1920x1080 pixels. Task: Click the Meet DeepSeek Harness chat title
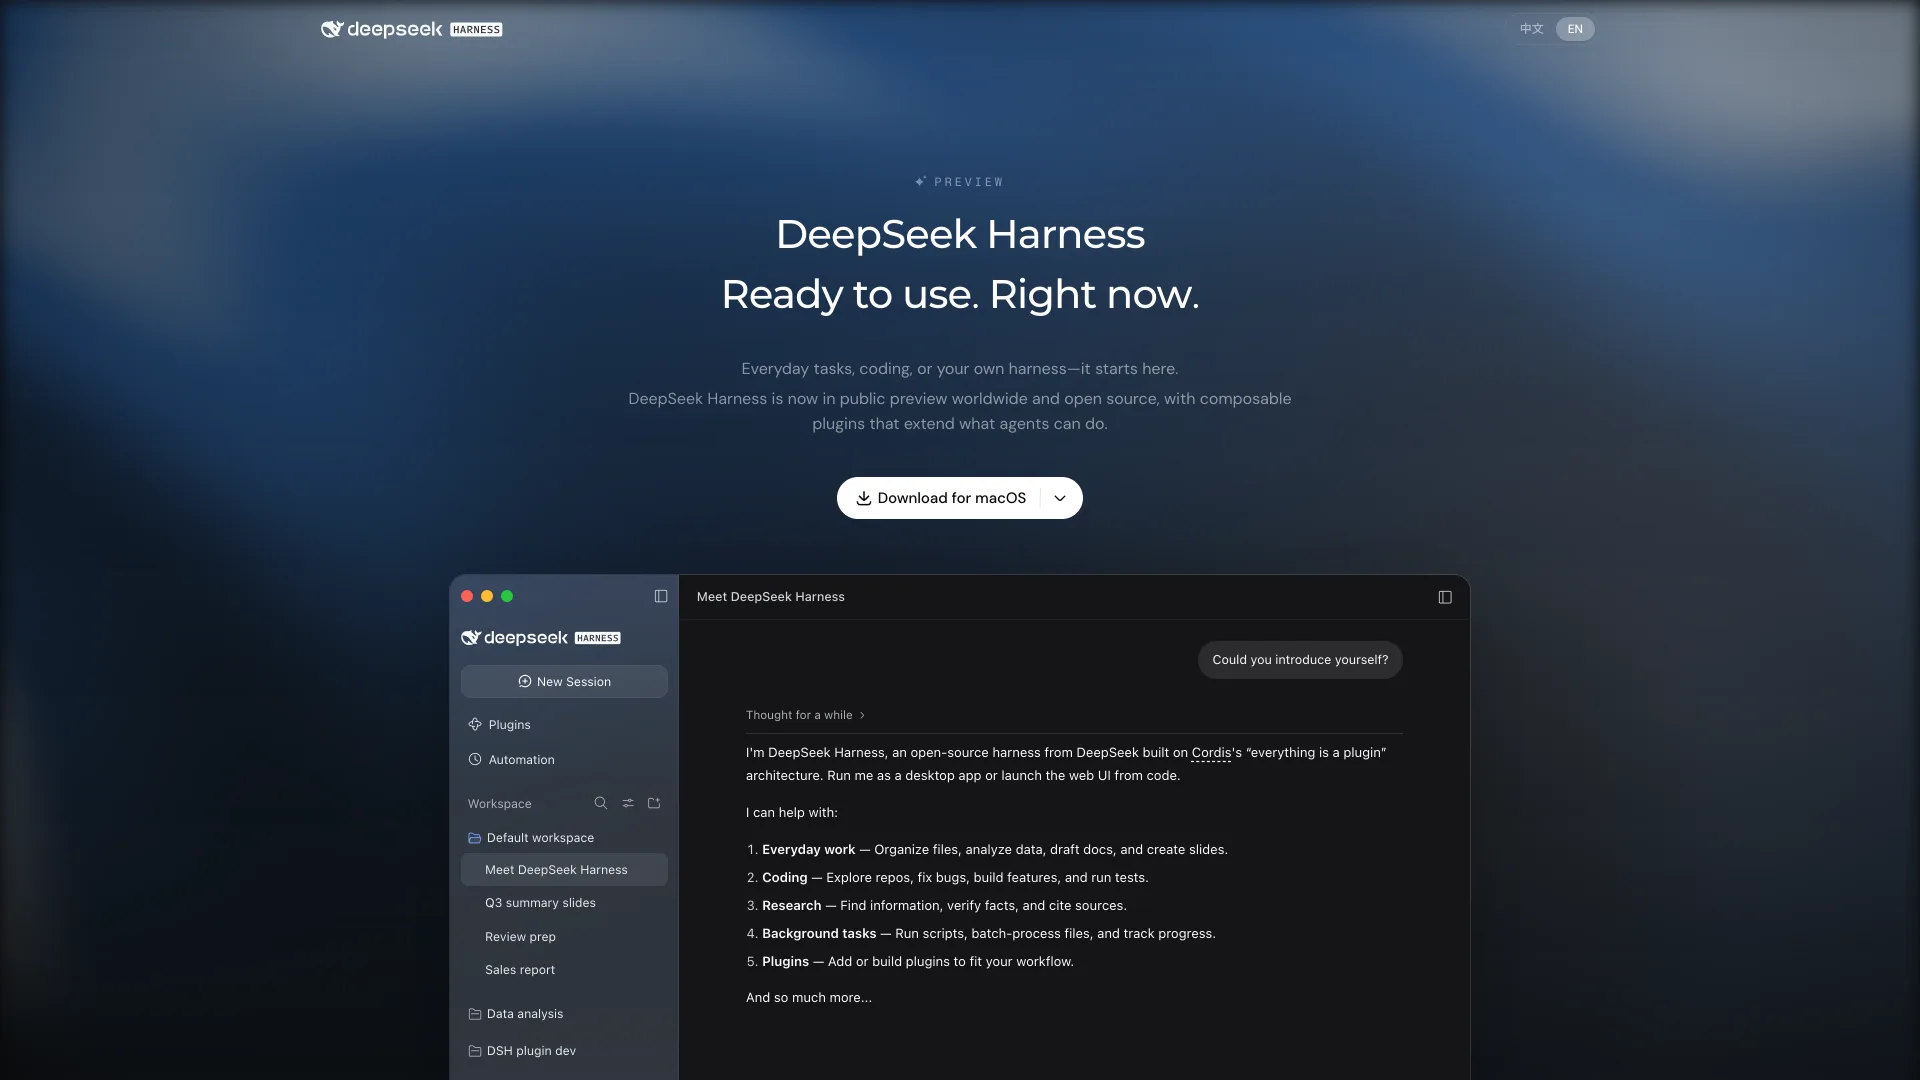pyautogui.click(x=770, y=597)
